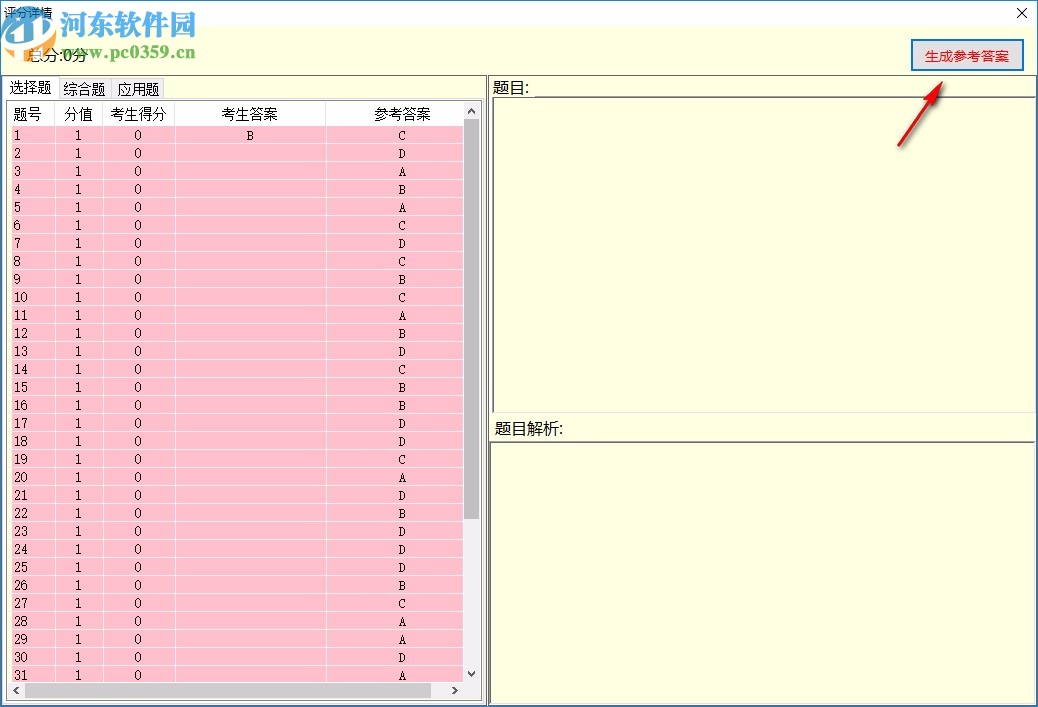The image size is (1038, 707).
Task: Click the 分值 column header
Action: 79,114
